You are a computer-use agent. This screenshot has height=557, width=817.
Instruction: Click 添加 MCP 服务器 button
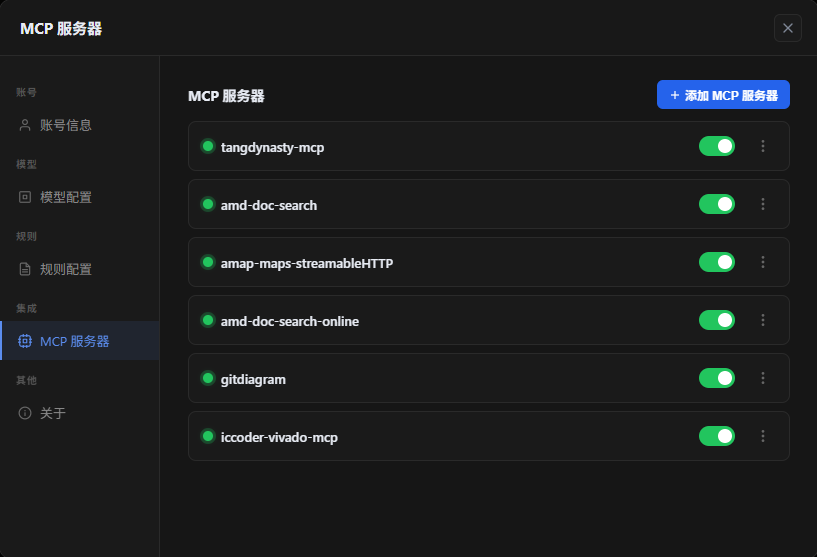(723, 95)
